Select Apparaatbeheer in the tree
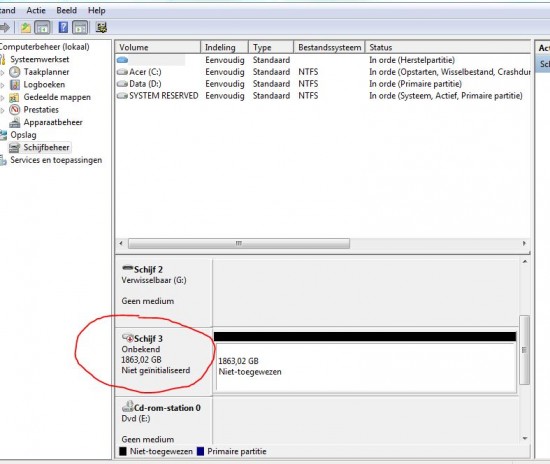Viewport: 550px width, 464px height. [53, 122]
